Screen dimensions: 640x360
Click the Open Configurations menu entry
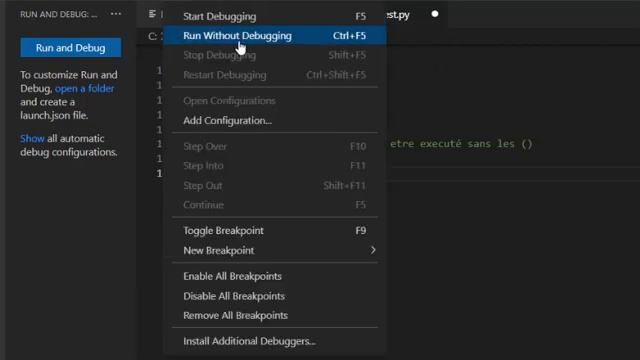point(275,101)
